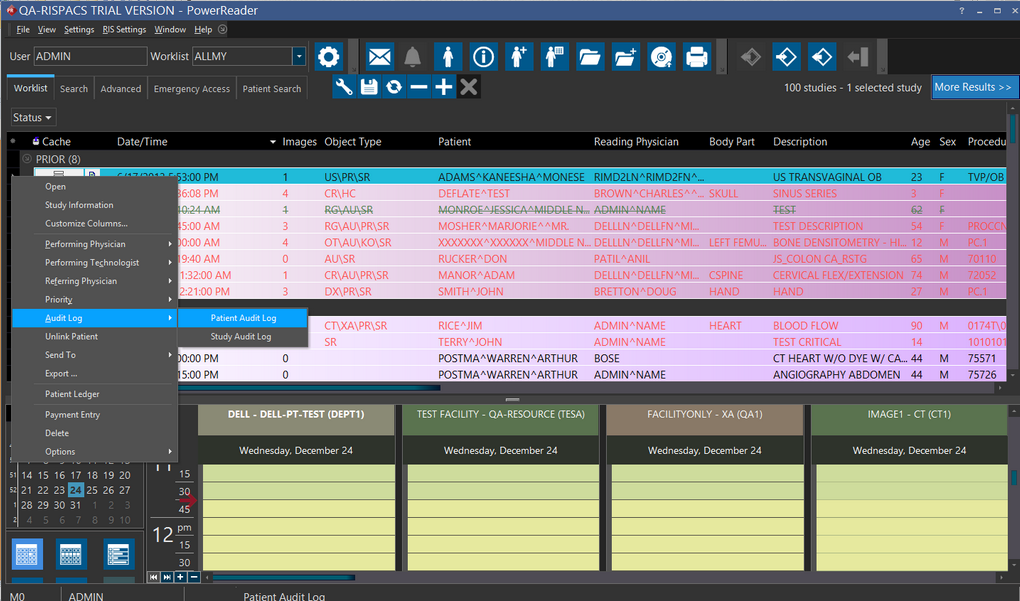Viewport: 1020px width, 601px height.
Task: Click the wrench tool icon
Action: point(343,87)
